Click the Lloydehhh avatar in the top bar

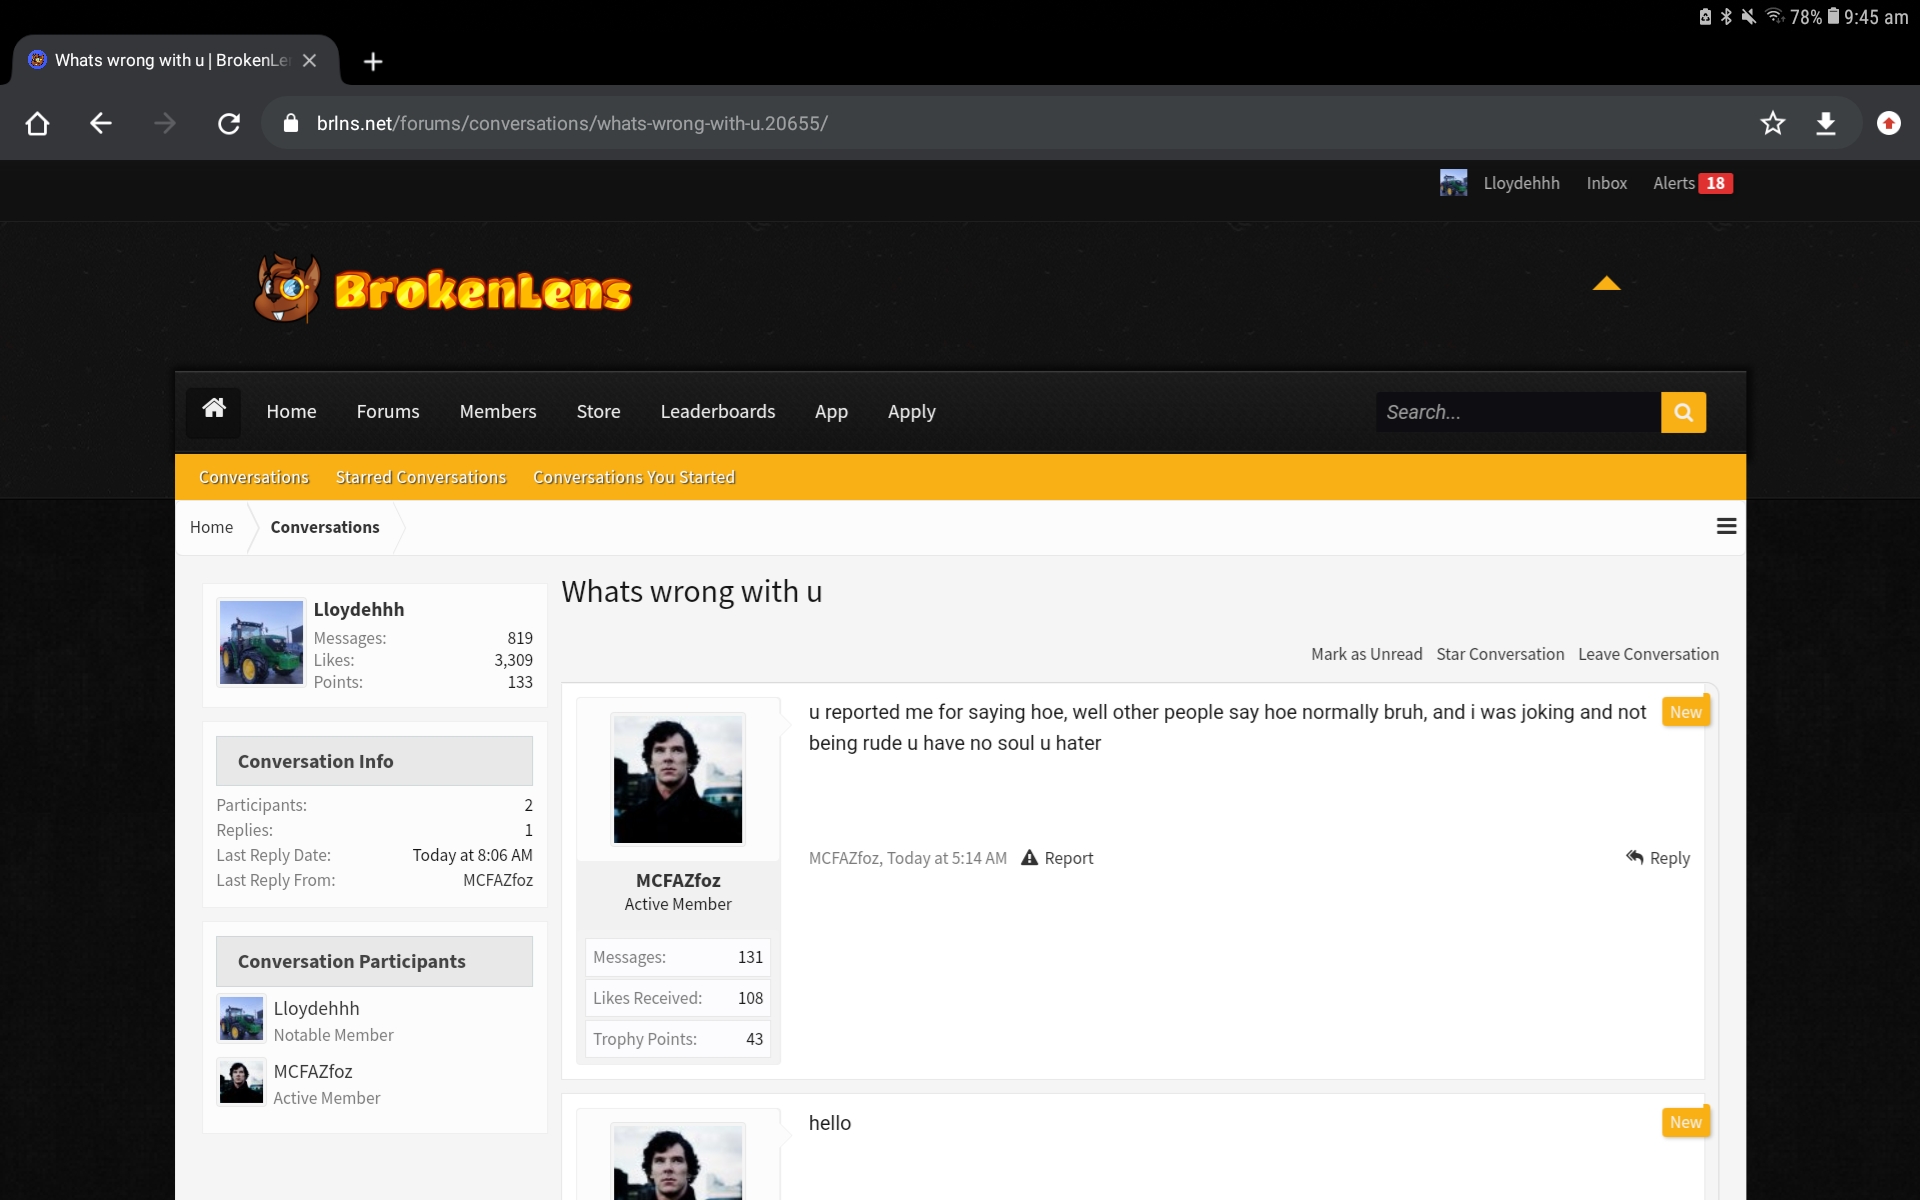pos(1453,183)
